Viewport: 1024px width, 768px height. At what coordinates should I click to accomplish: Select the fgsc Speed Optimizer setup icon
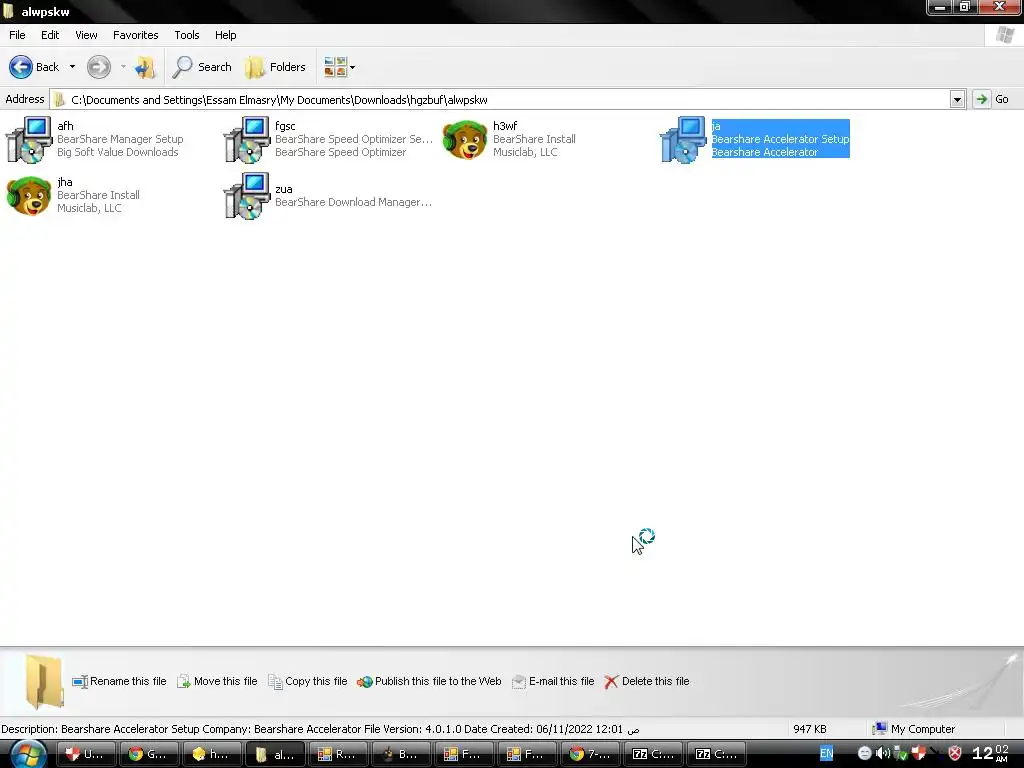[x=247, y=139]
